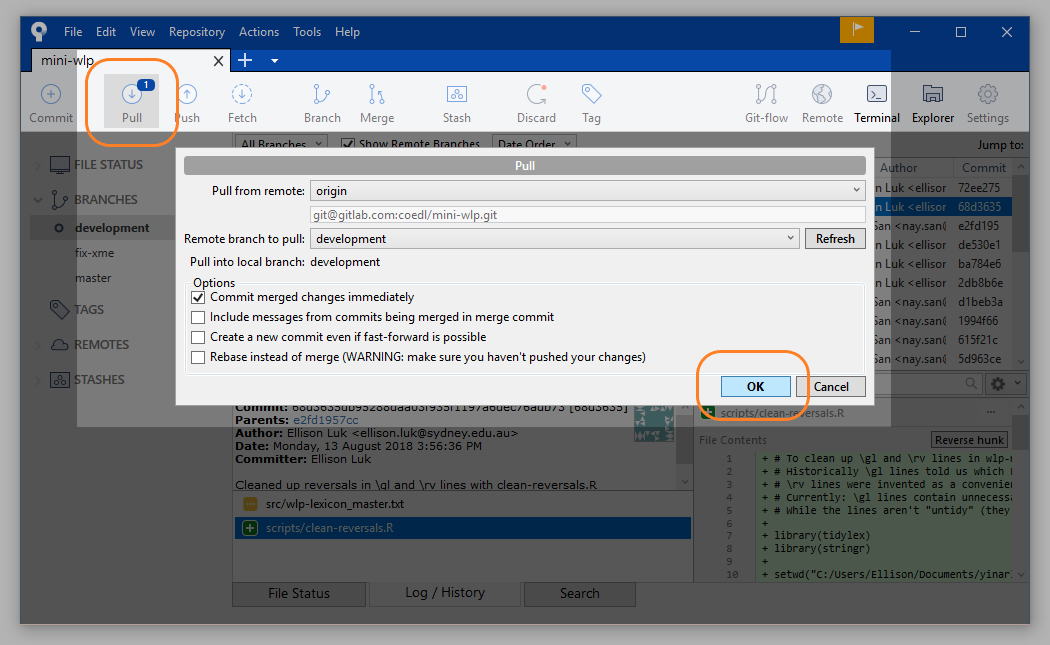Switch to the Log / History tab
1050x645 pixels.
(445, 593)
